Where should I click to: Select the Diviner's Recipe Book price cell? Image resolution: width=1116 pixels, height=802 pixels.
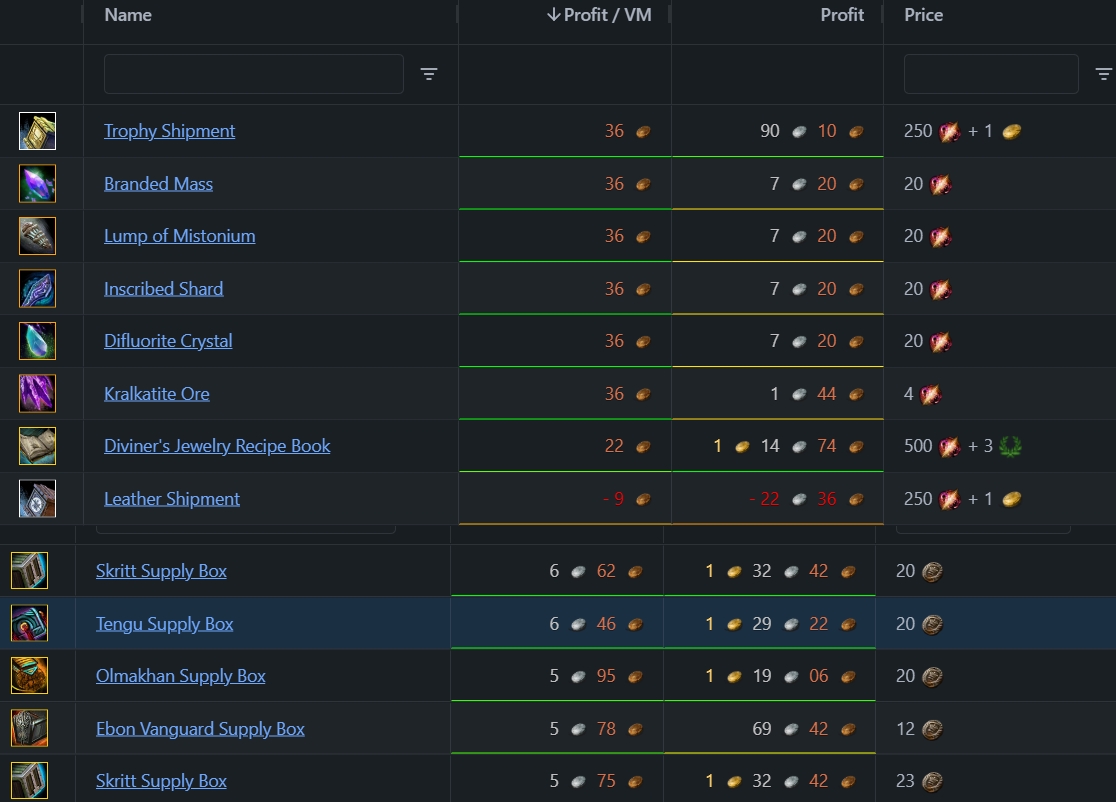(1000, 446)
